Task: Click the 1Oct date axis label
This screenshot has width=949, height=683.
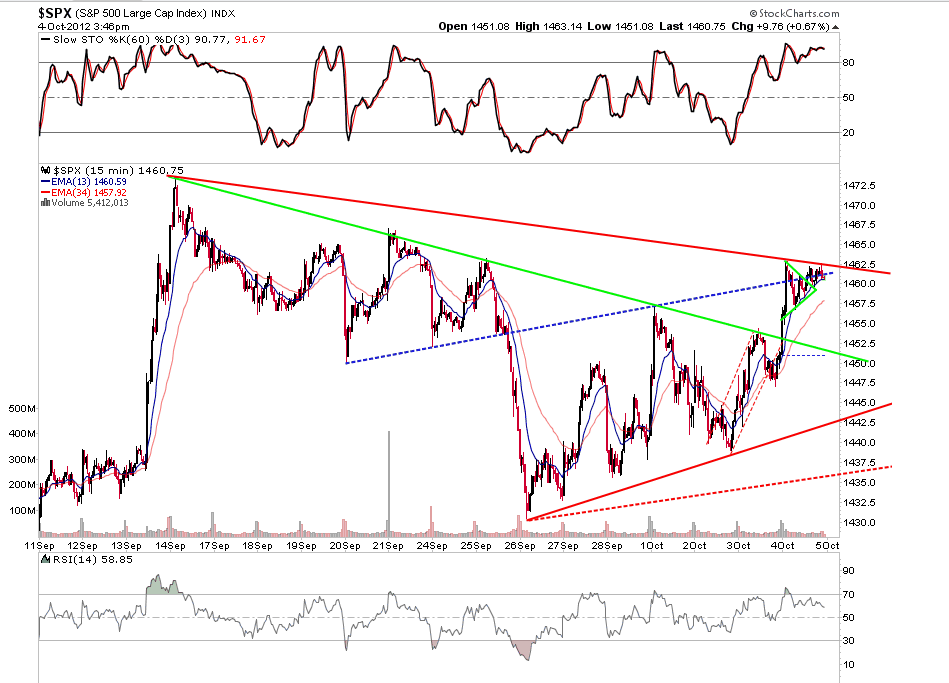Action: [x=651, y=546]
